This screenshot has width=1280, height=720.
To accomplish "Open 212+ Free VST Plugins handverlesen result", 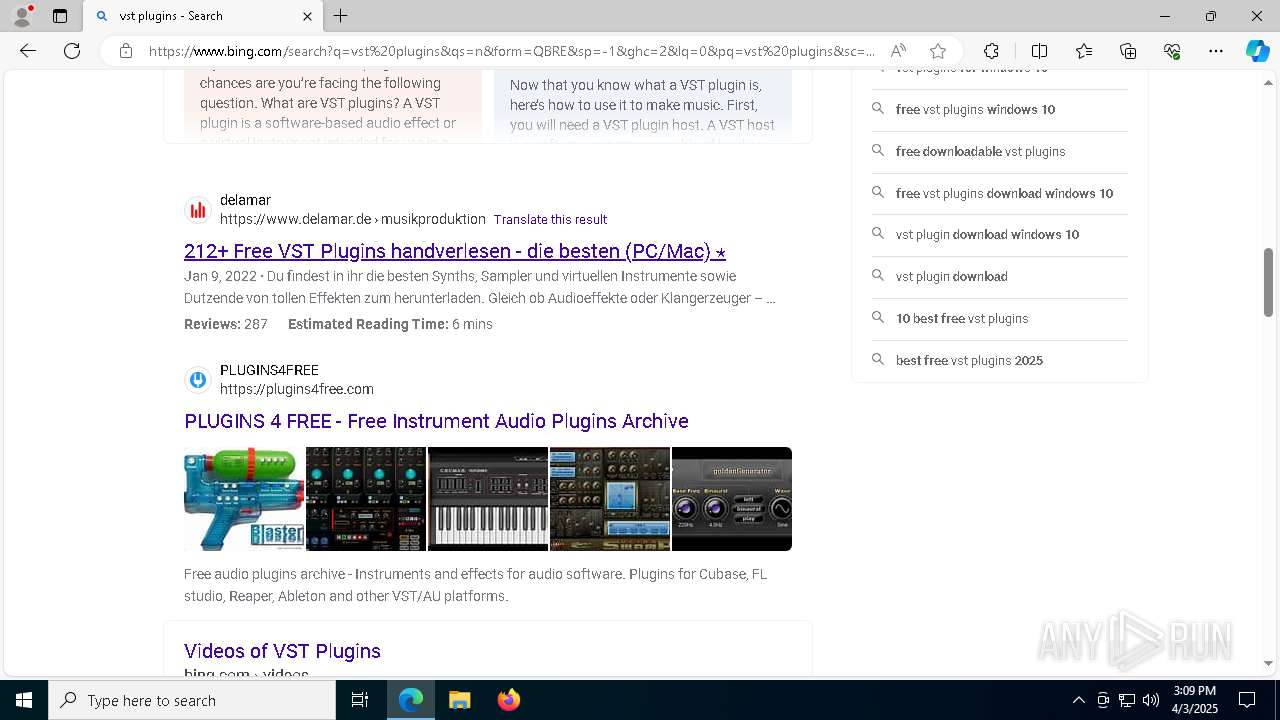I will point(455,251).
